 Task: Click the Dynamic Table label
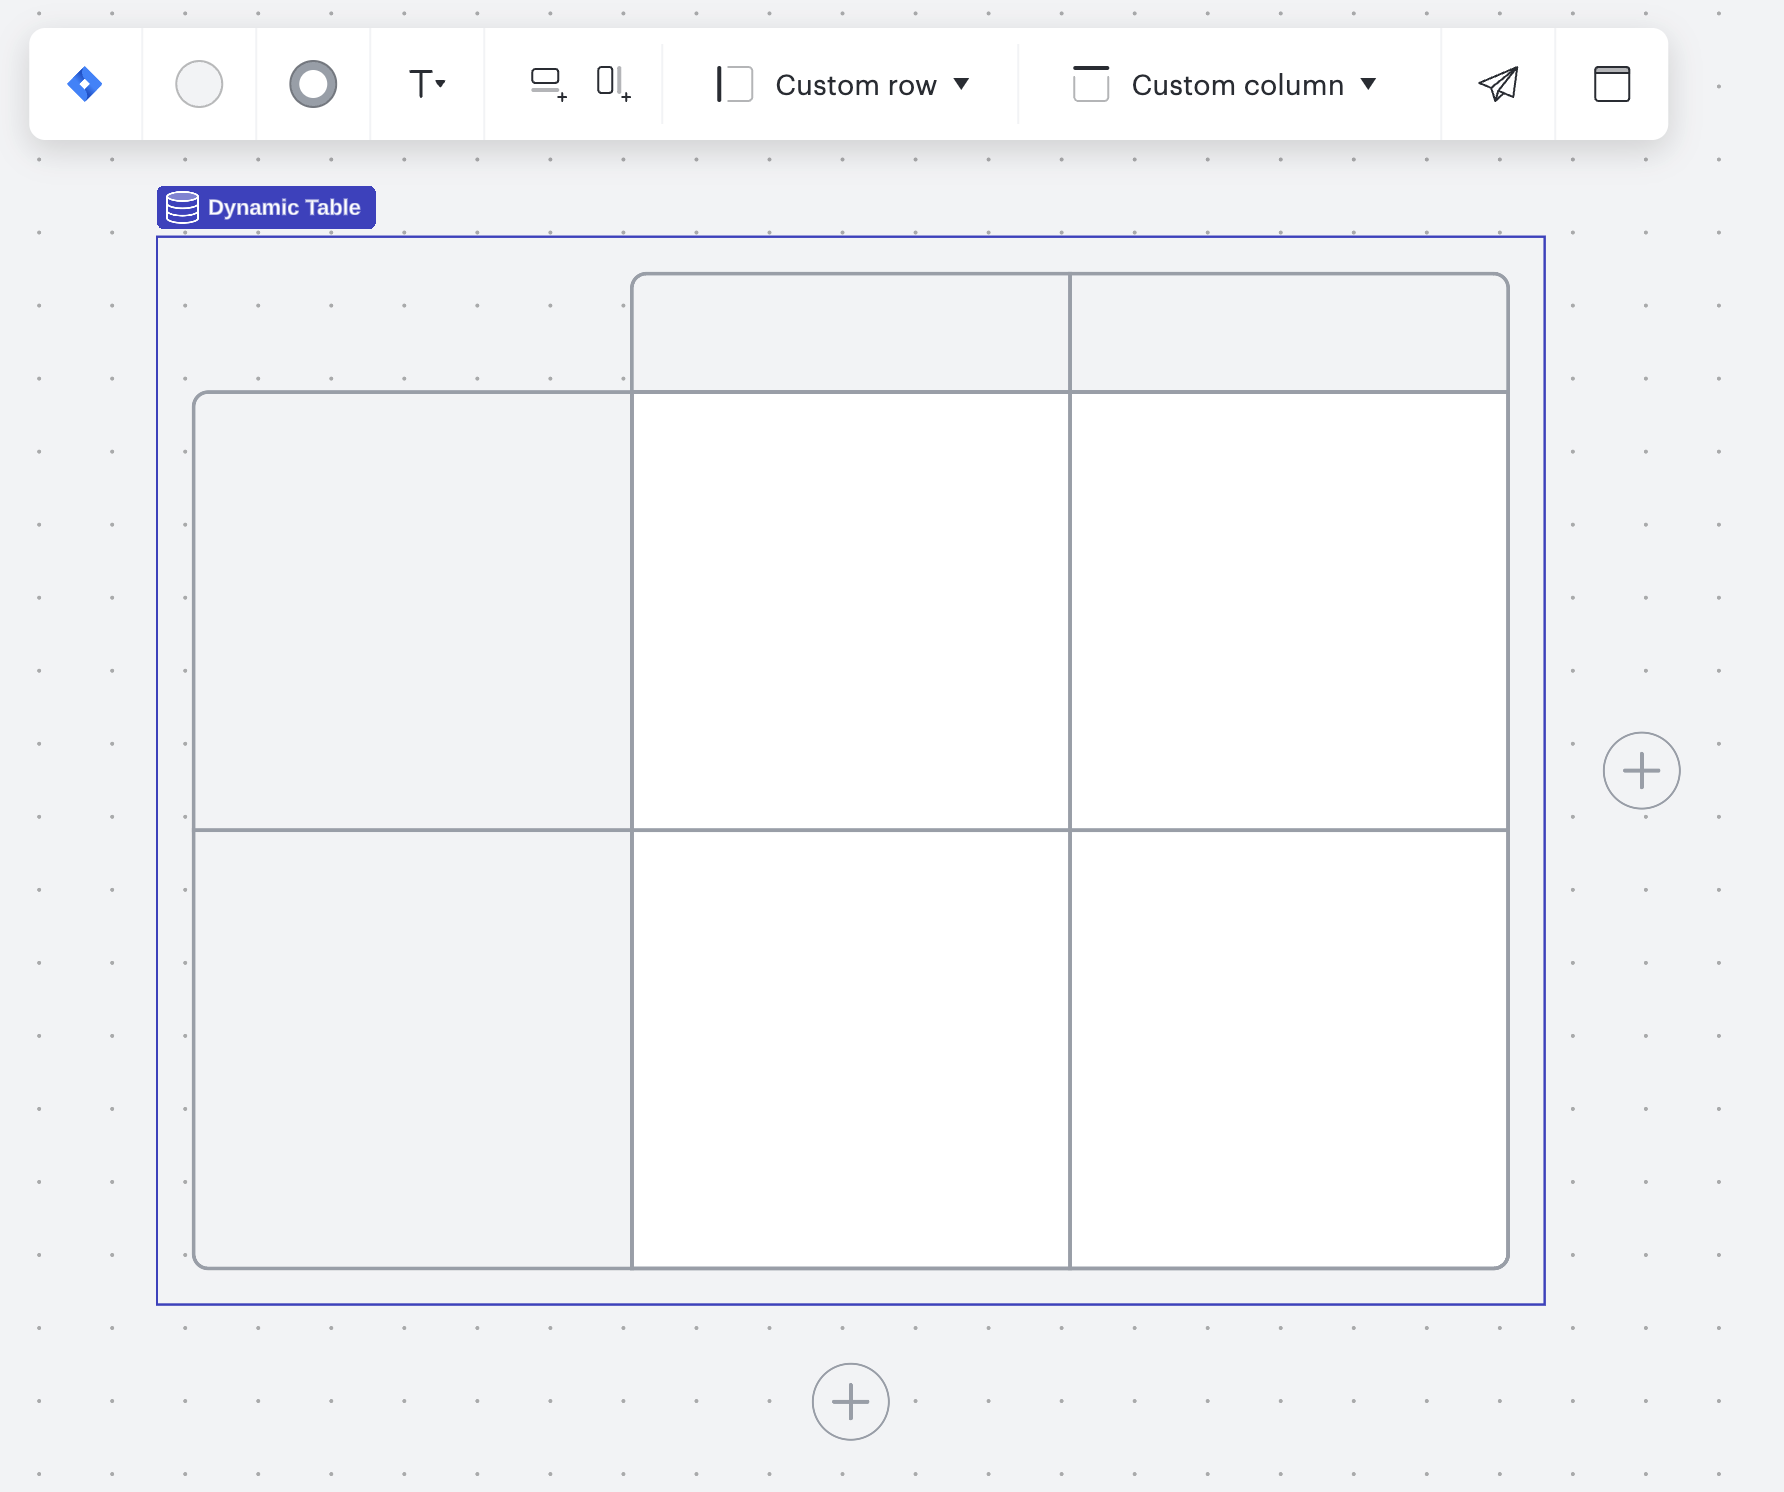pyautogui.click(x=284, y=207)
